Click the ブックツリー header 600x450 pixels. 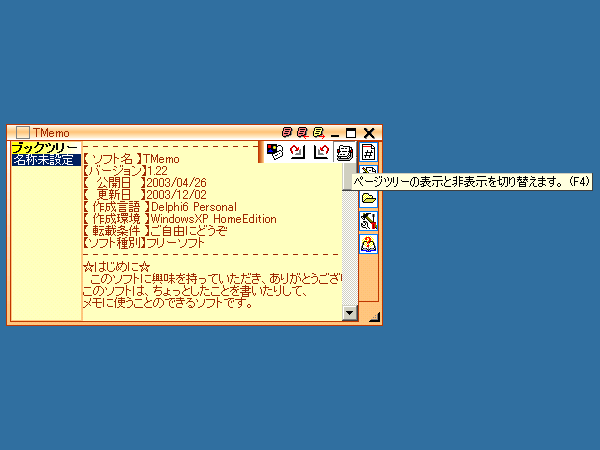tap(45, 148)
